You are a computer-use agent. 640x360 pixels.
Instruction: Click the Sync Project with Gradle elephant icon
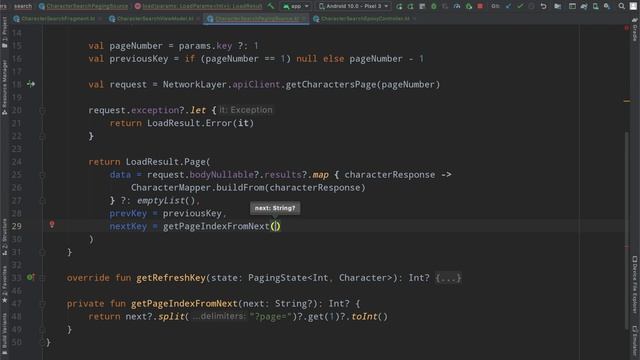pyautogui.click(x=584, y=6)
